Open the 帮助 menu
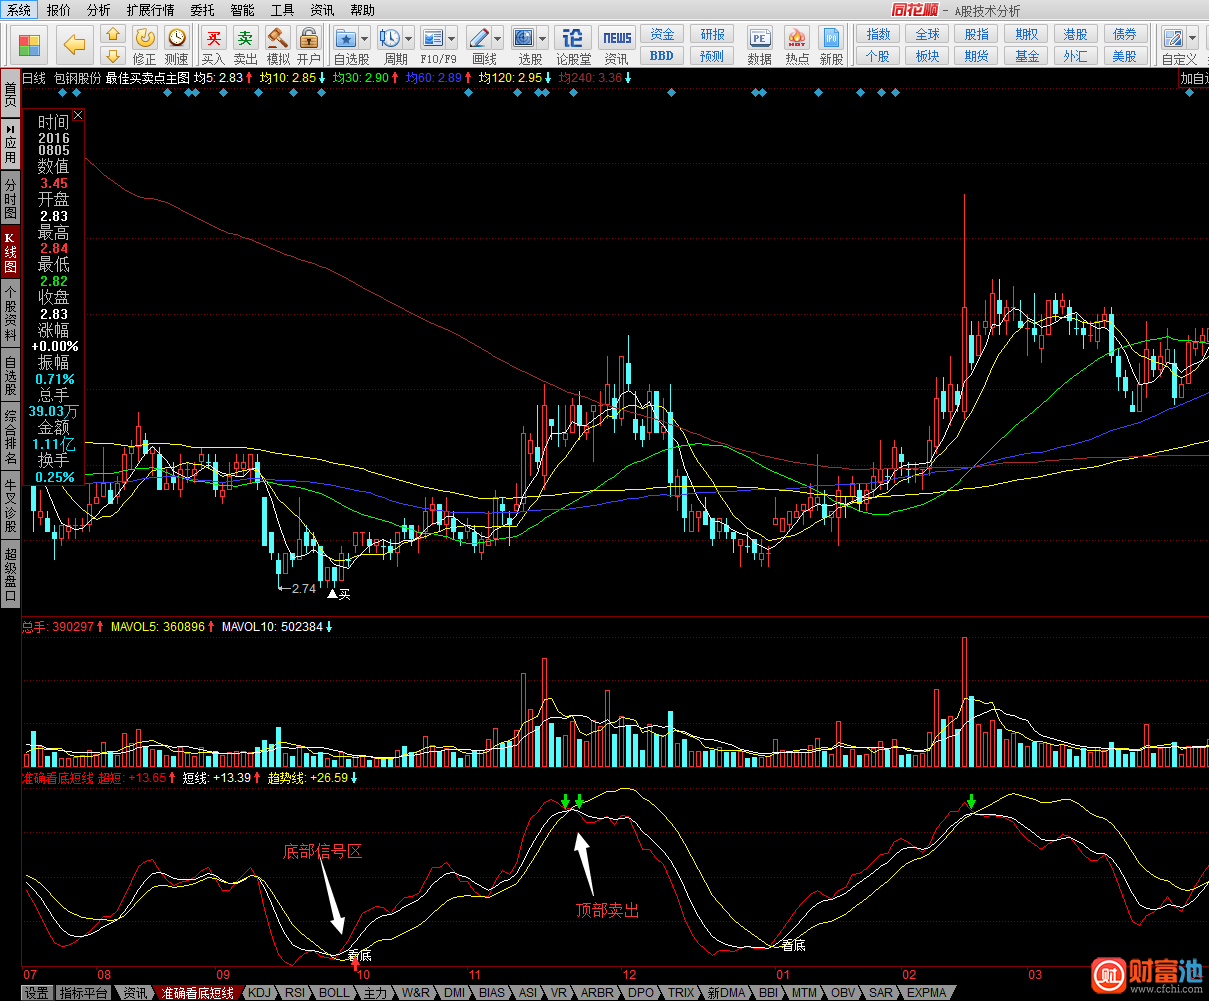This screenshot has height=1001, width=1209. pos(363,10)
